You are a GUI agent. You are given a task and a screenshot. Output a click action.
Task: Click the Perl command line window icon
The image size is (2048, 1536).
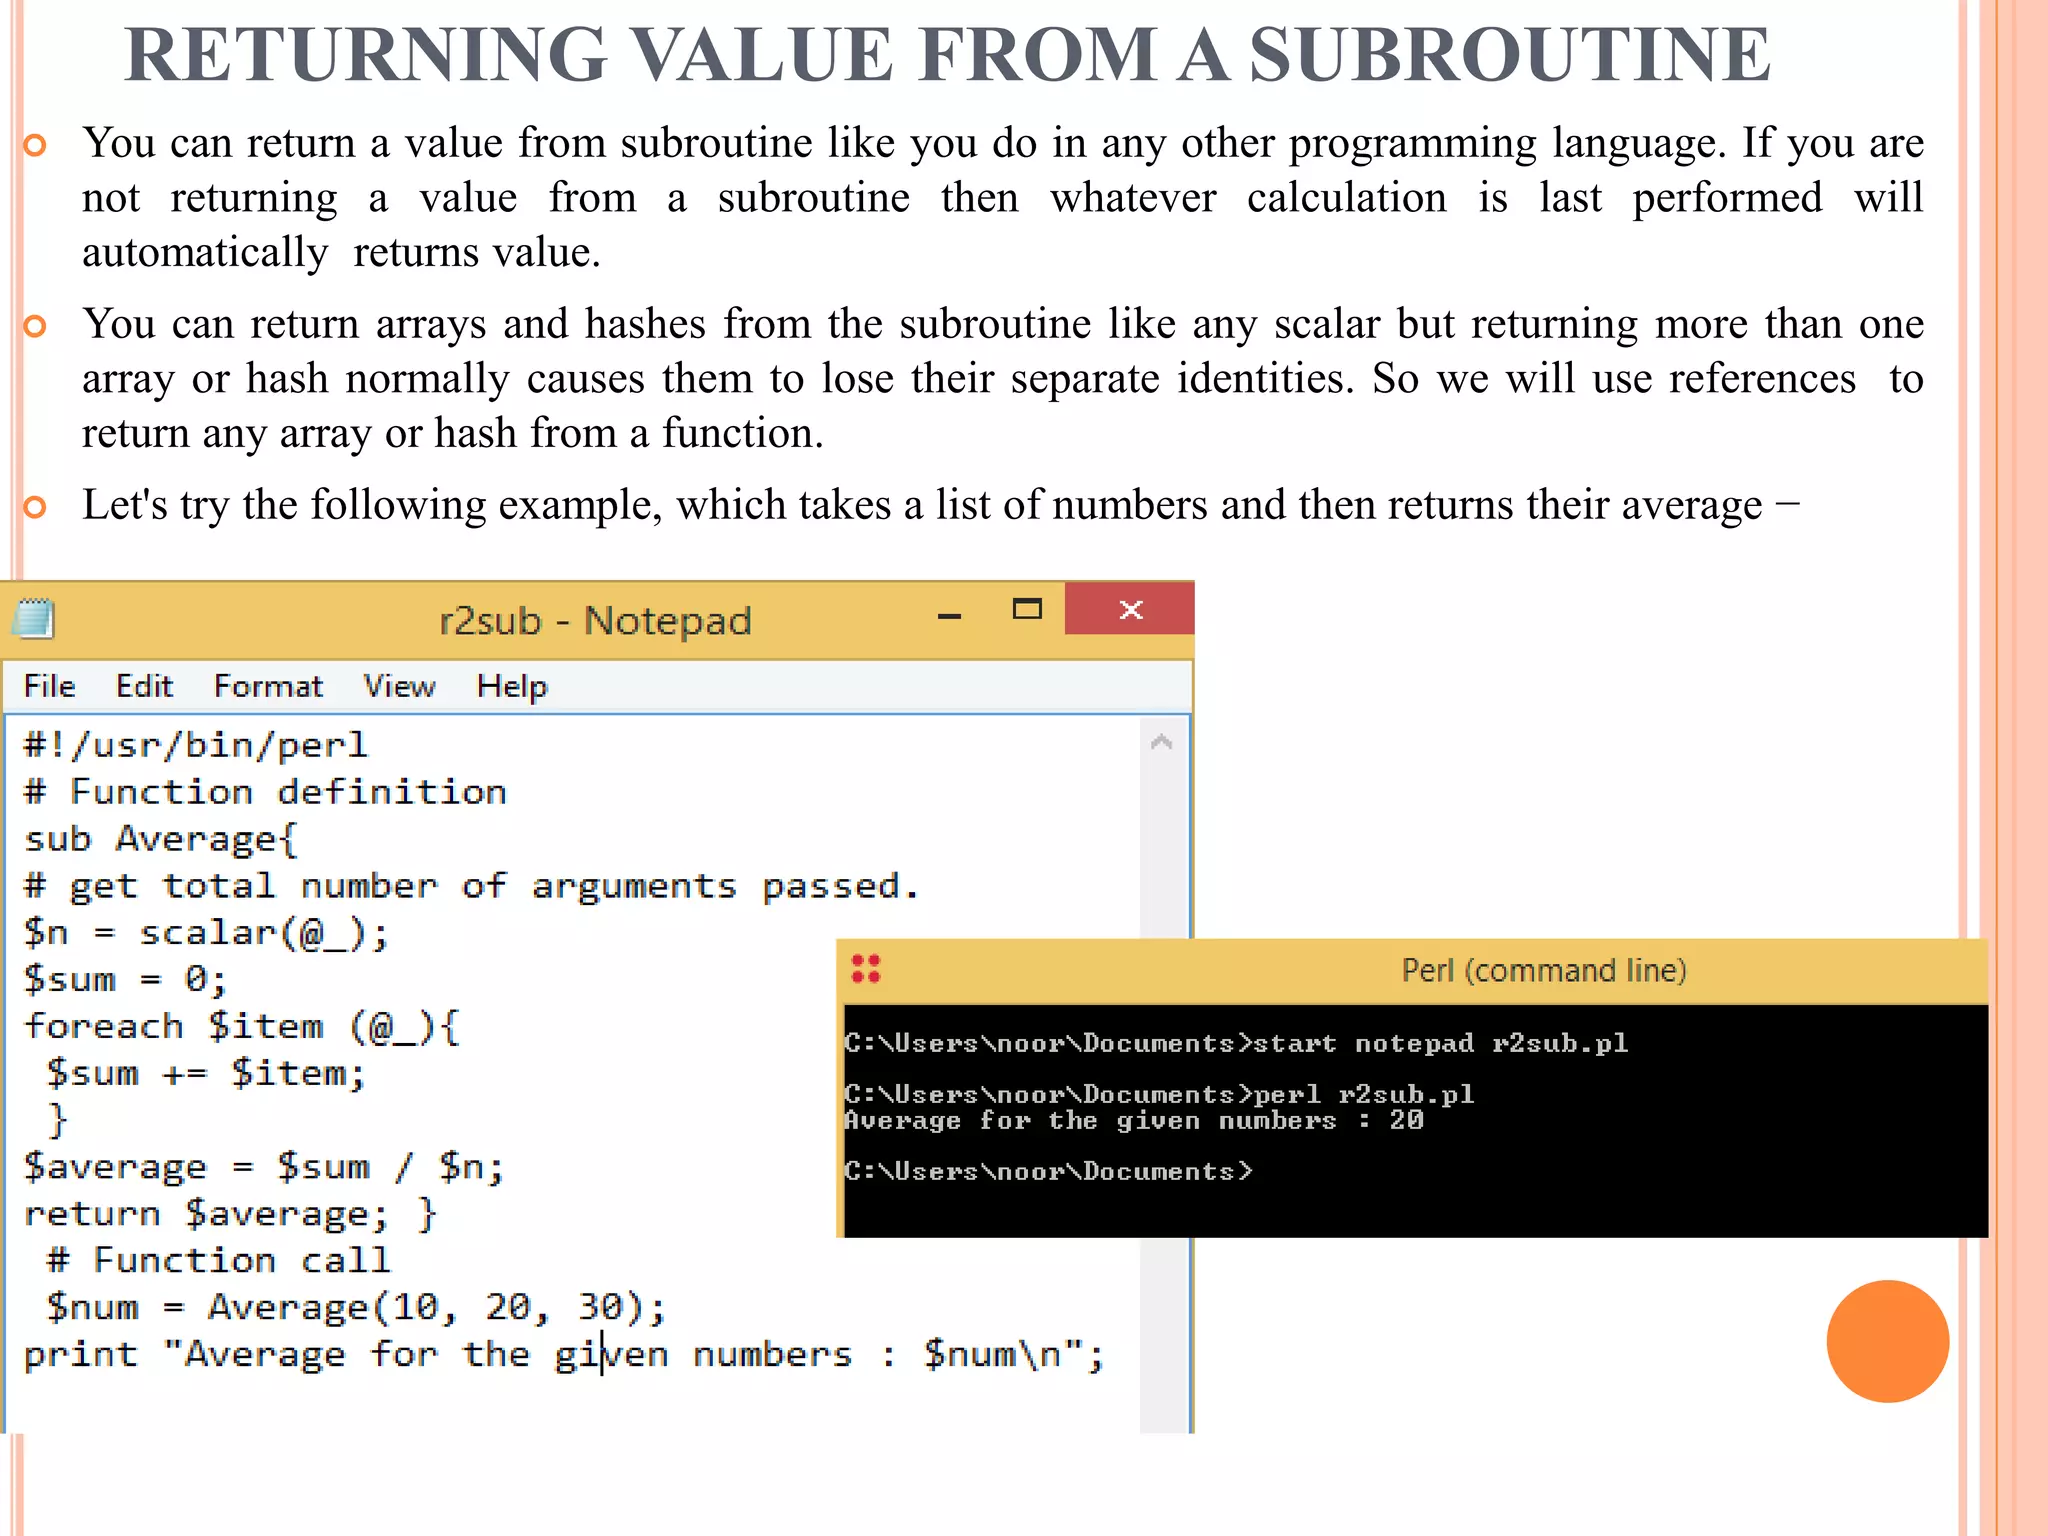click(866, 968)
